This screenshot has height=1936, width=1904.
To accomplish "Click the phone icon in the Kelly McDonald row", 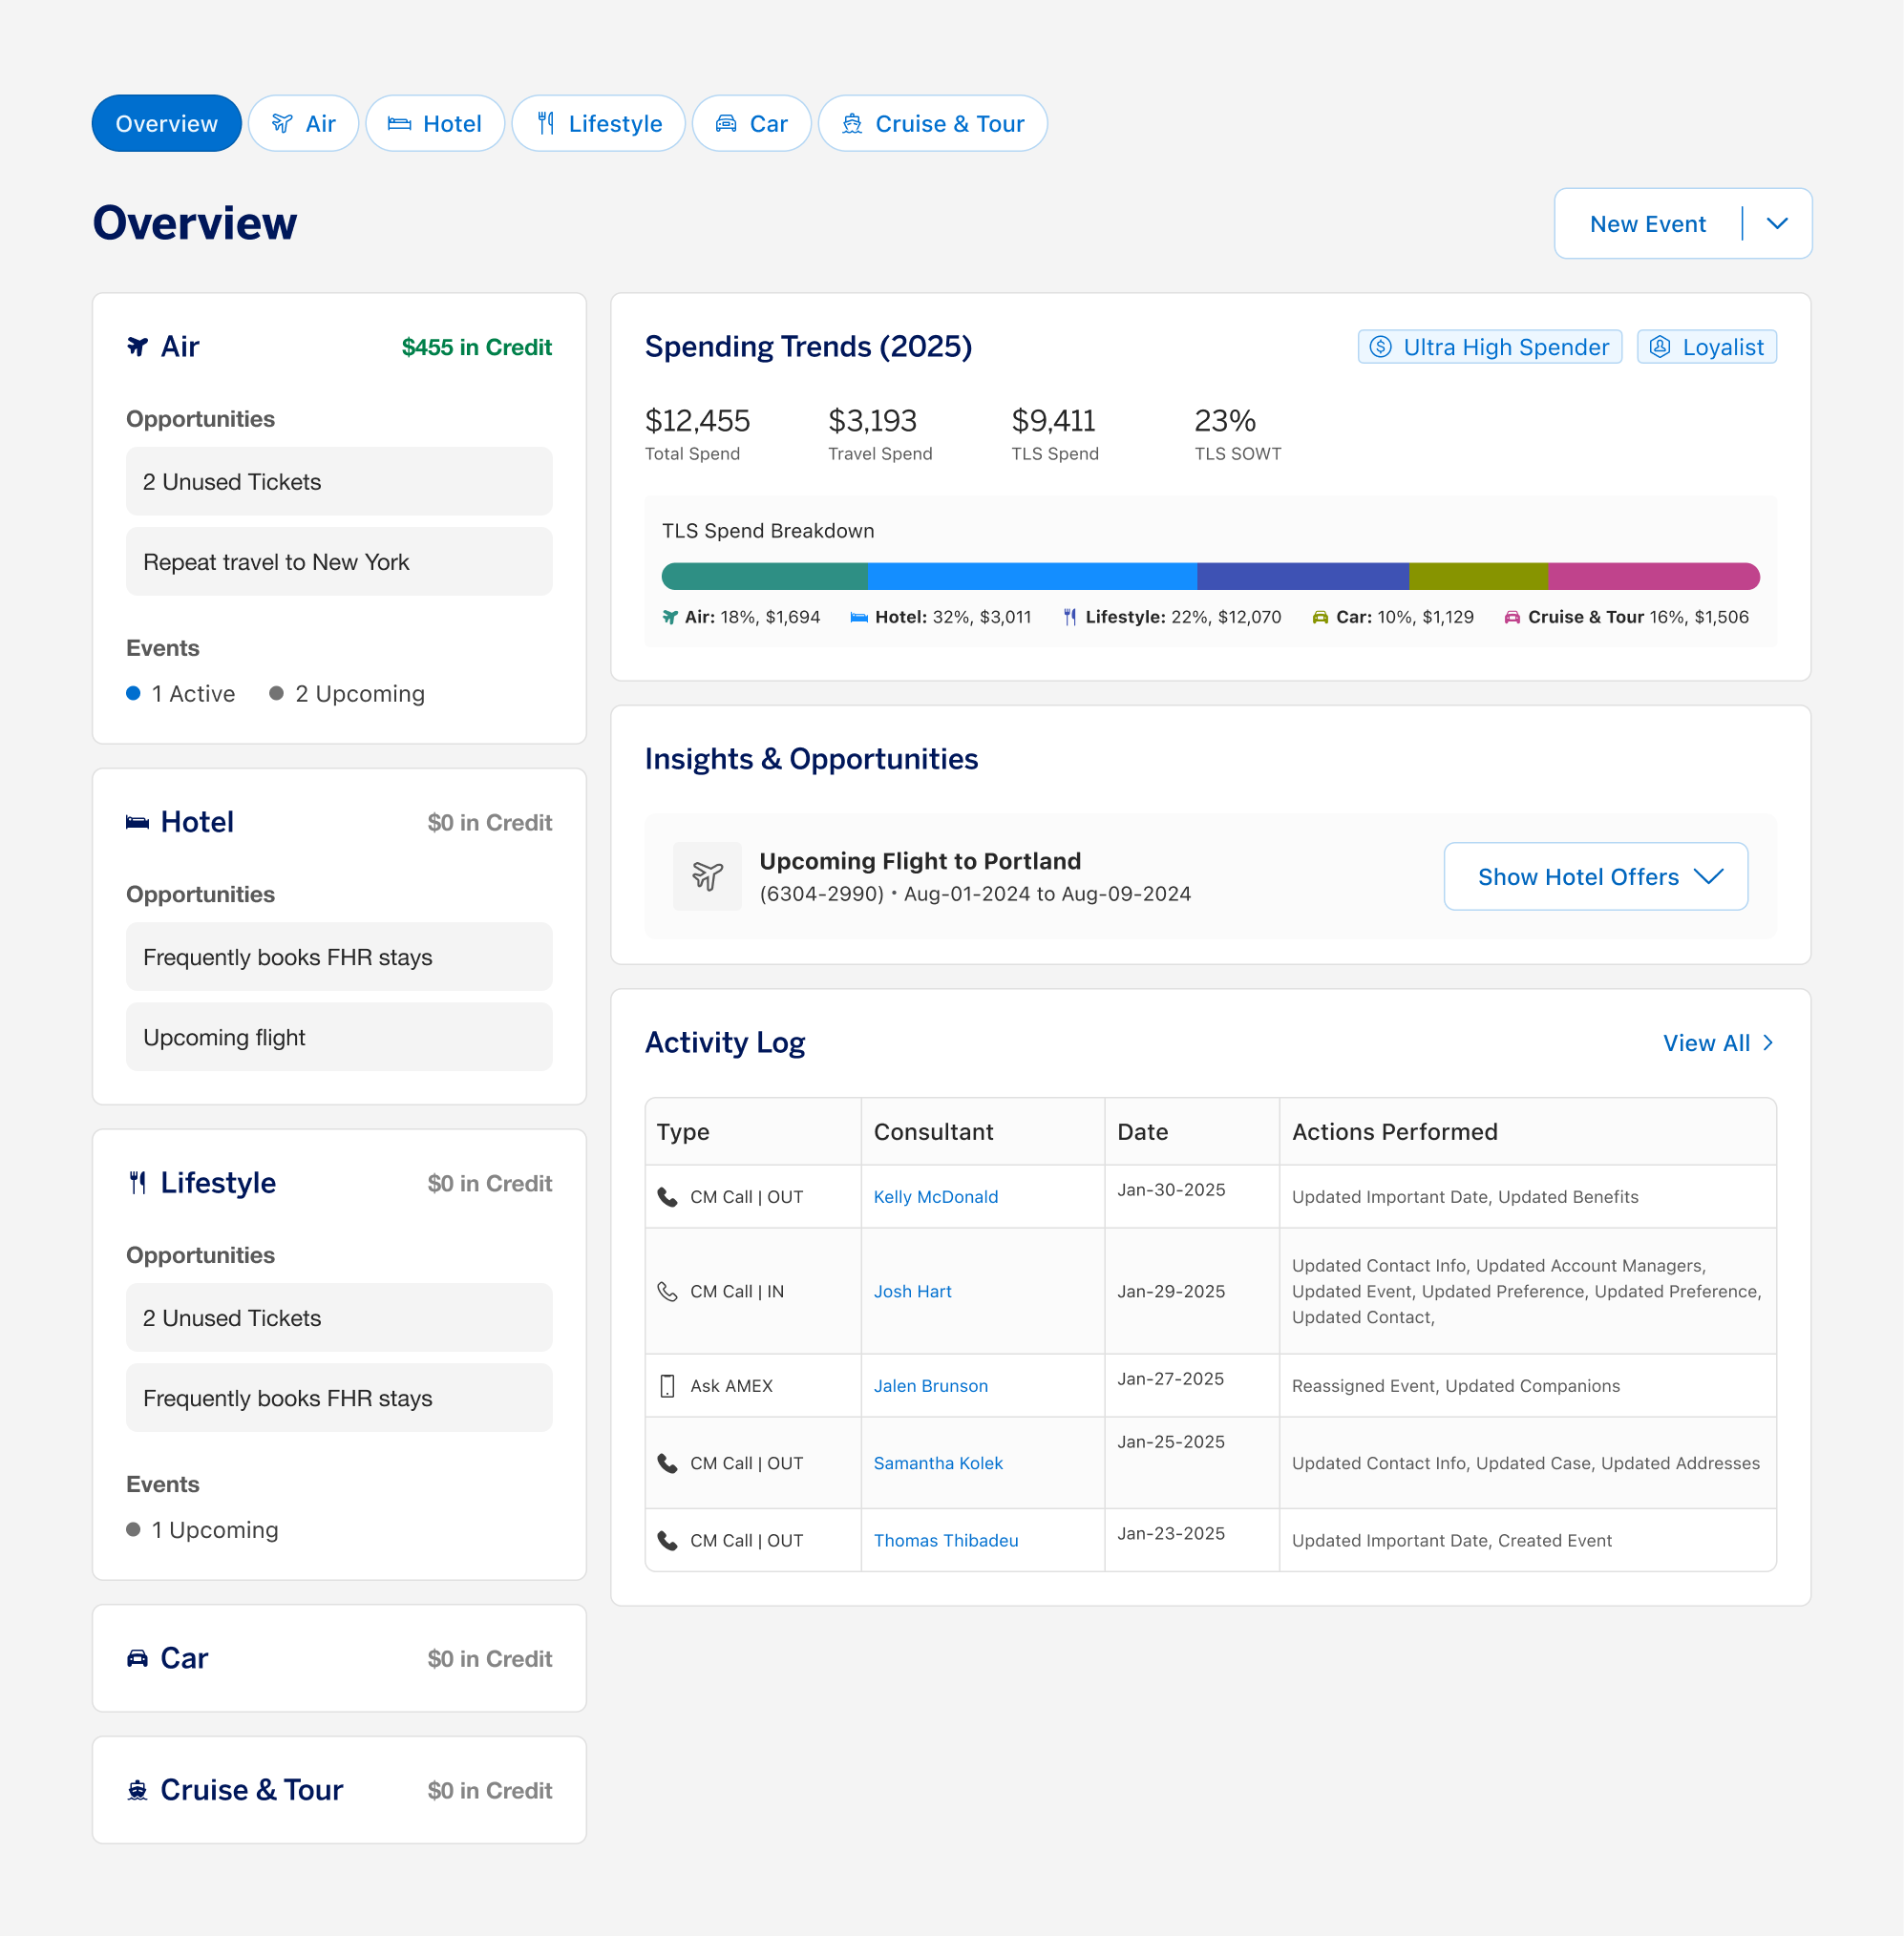I will (667, 1197).
